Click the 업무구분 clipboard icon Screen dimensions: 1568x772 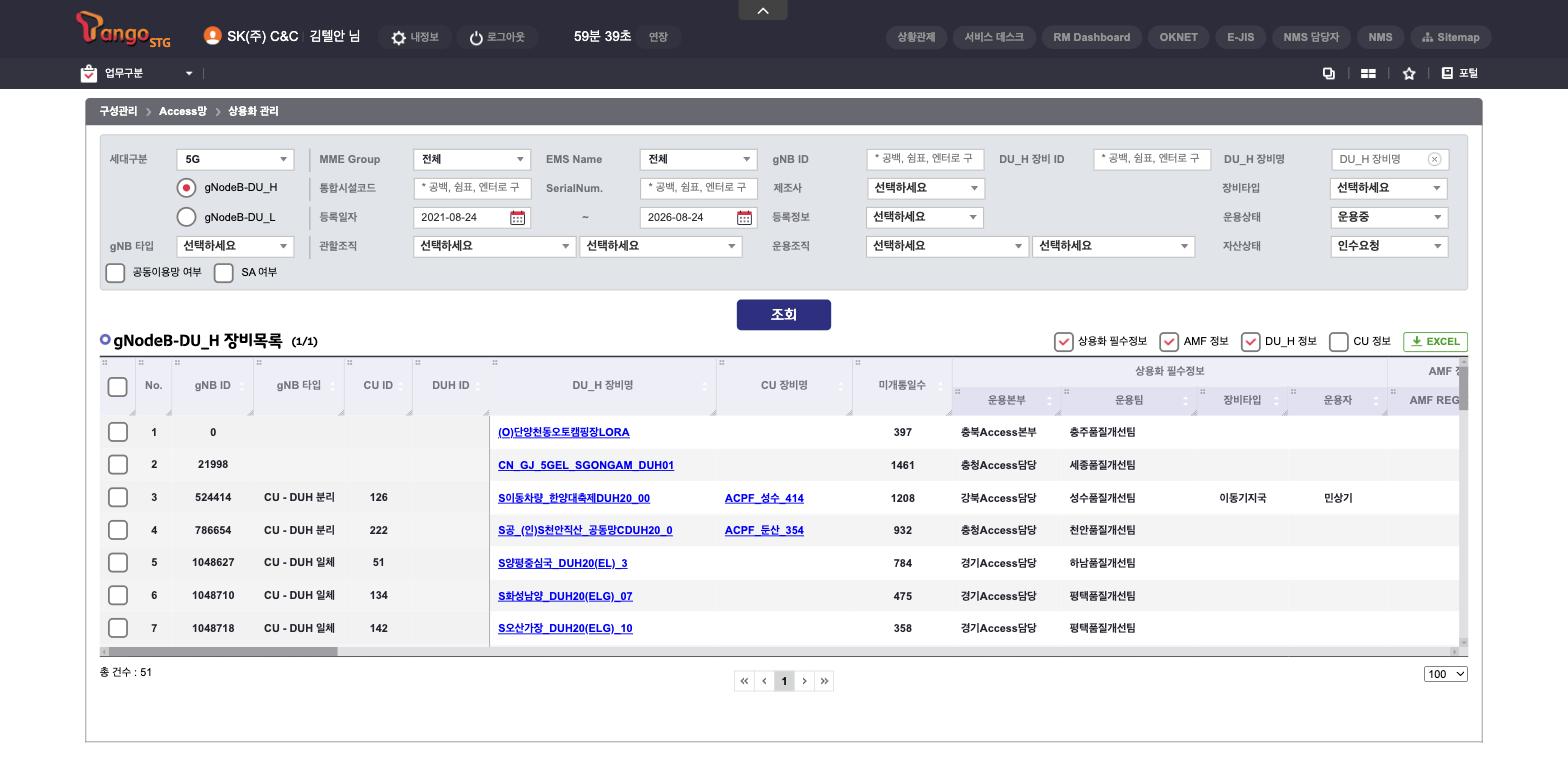[89, 73]
